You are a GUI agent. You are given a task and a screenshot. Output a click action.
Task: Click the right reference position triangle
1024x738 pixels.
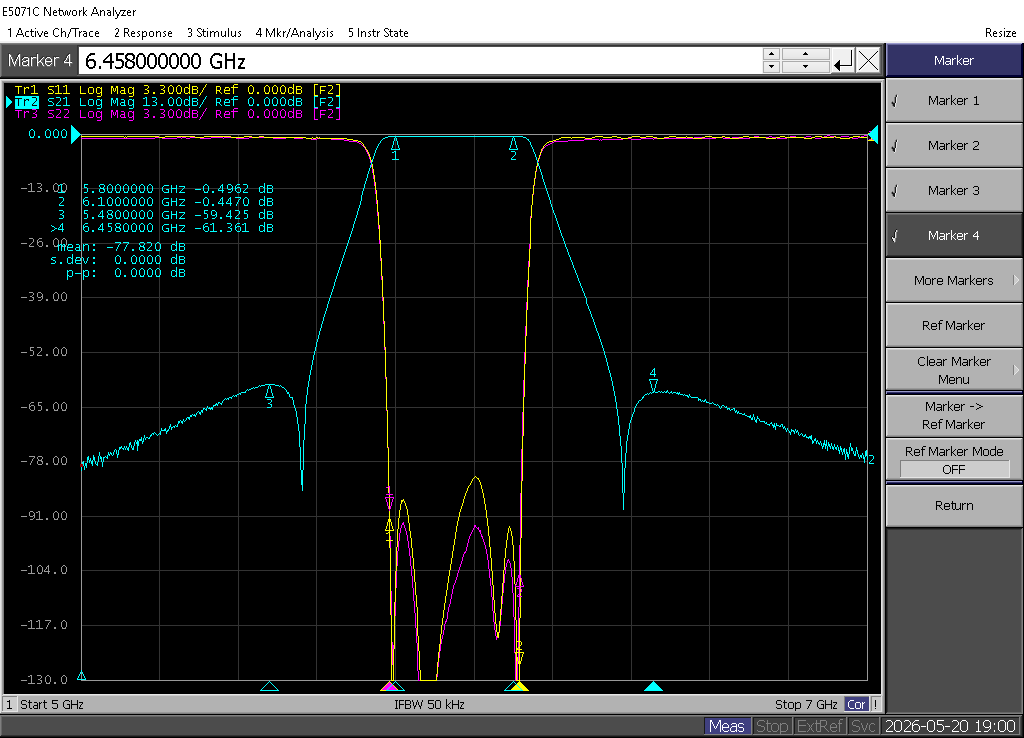click(873, 135)
